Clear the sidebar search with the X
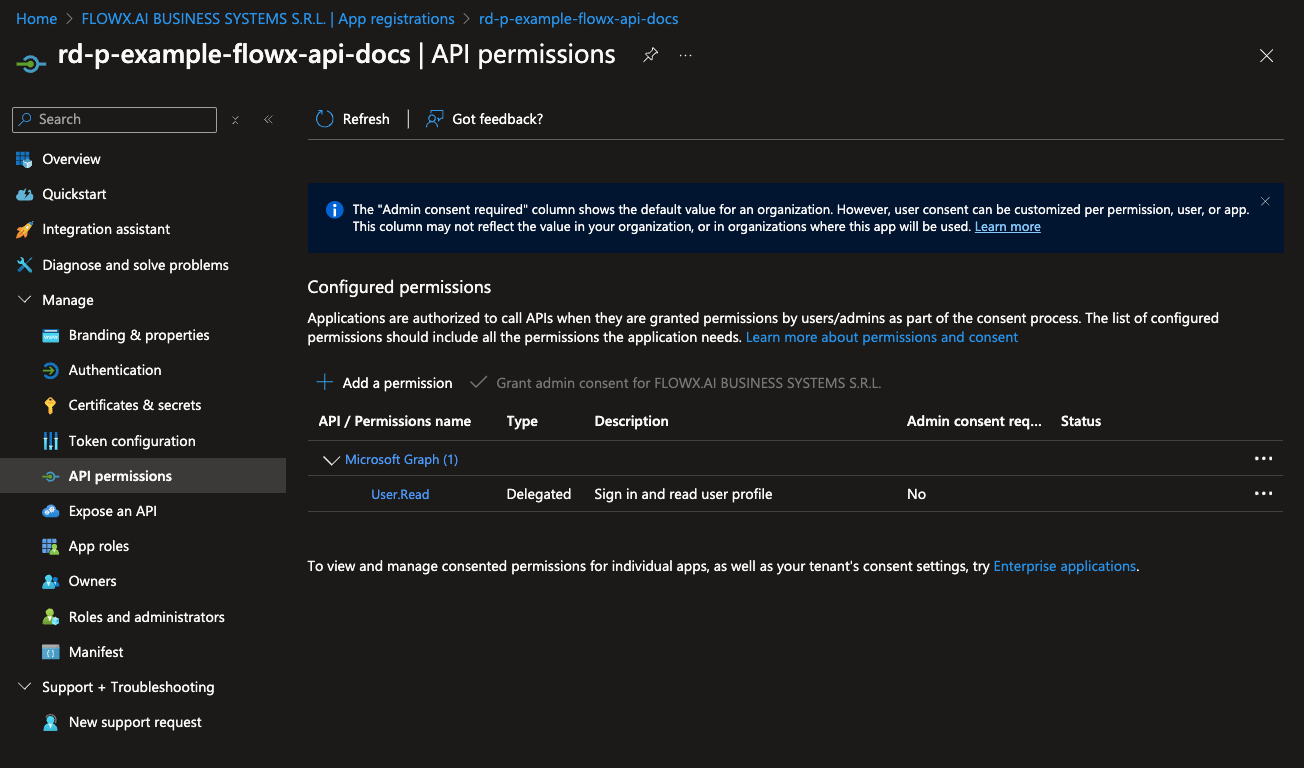The width and height of the screenshot is (1304, 768). point(235,120)
